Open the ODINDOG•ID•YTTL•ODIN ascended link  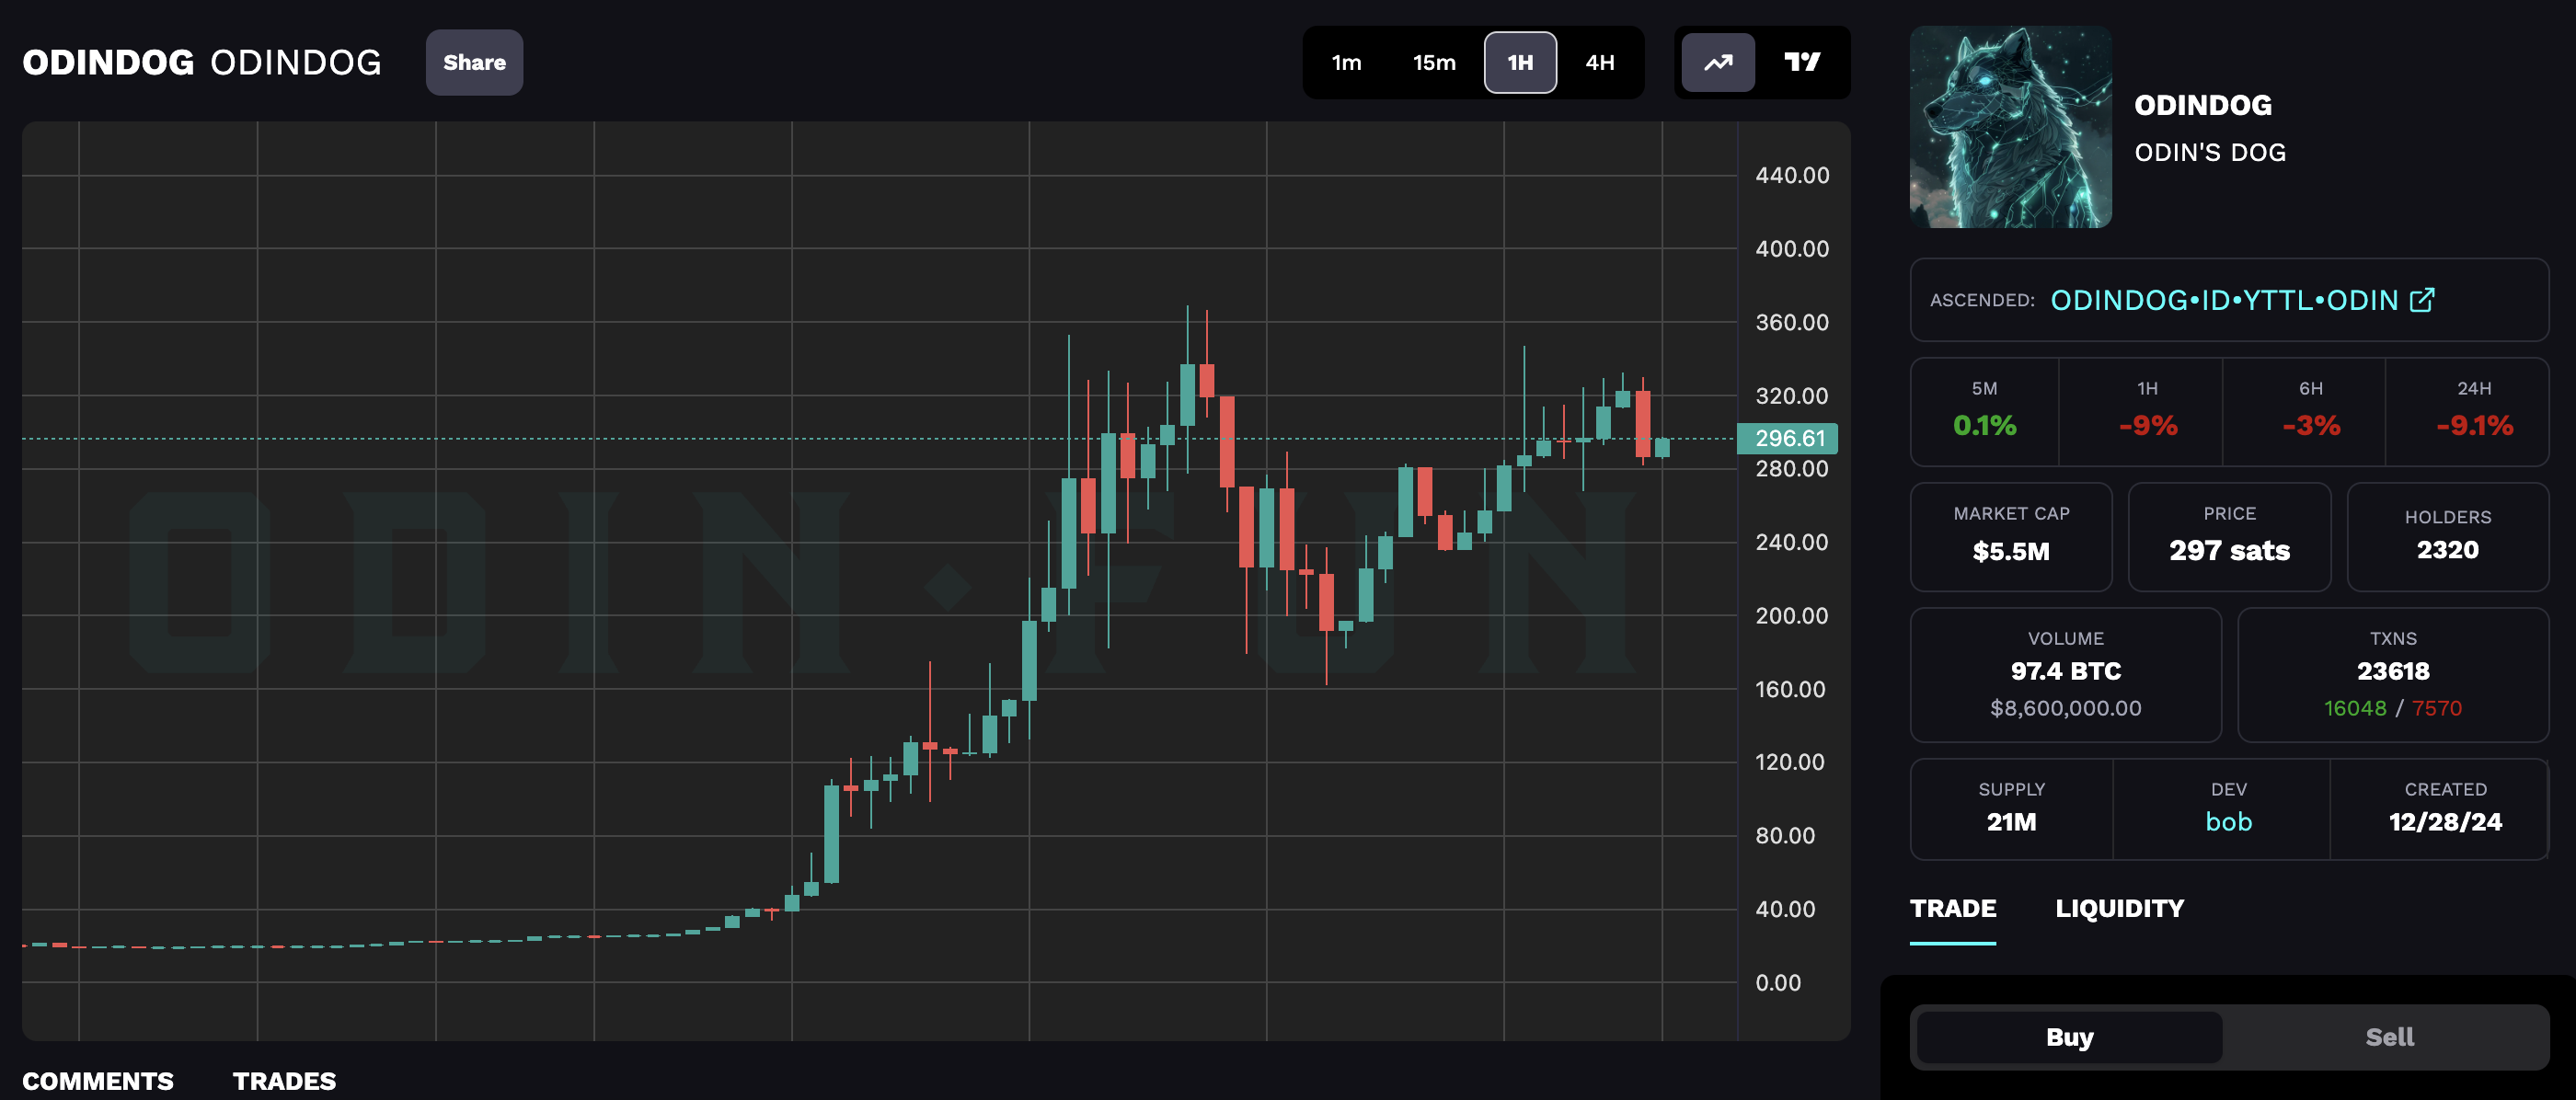pos(2223,300)
